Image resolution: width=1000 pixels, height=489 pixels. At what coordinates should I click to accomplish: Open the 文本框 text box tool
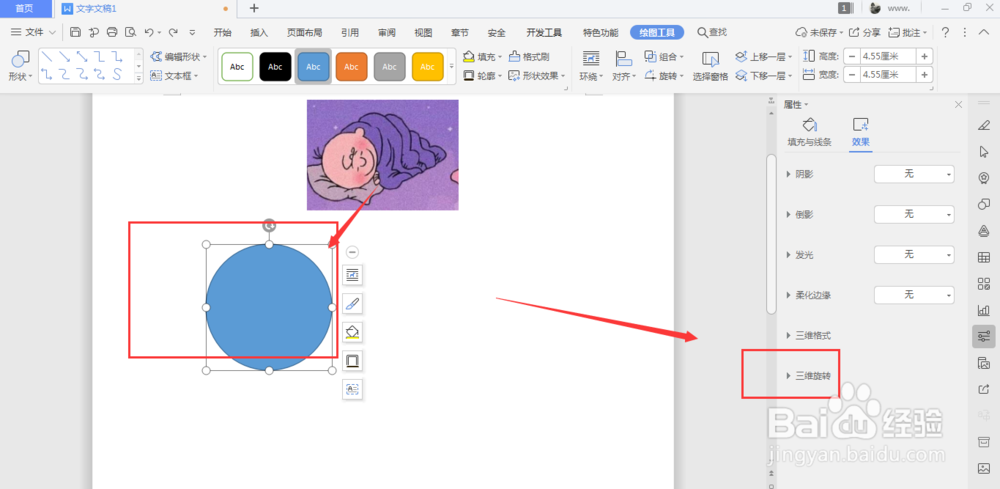pos(174,75)
